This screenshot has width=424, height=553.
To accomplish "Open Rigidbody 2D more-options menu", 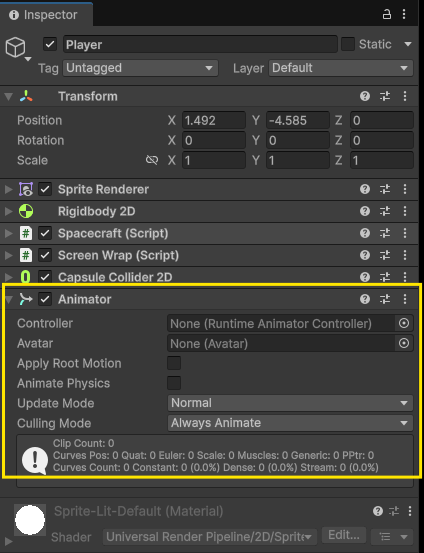I will 405,211.
